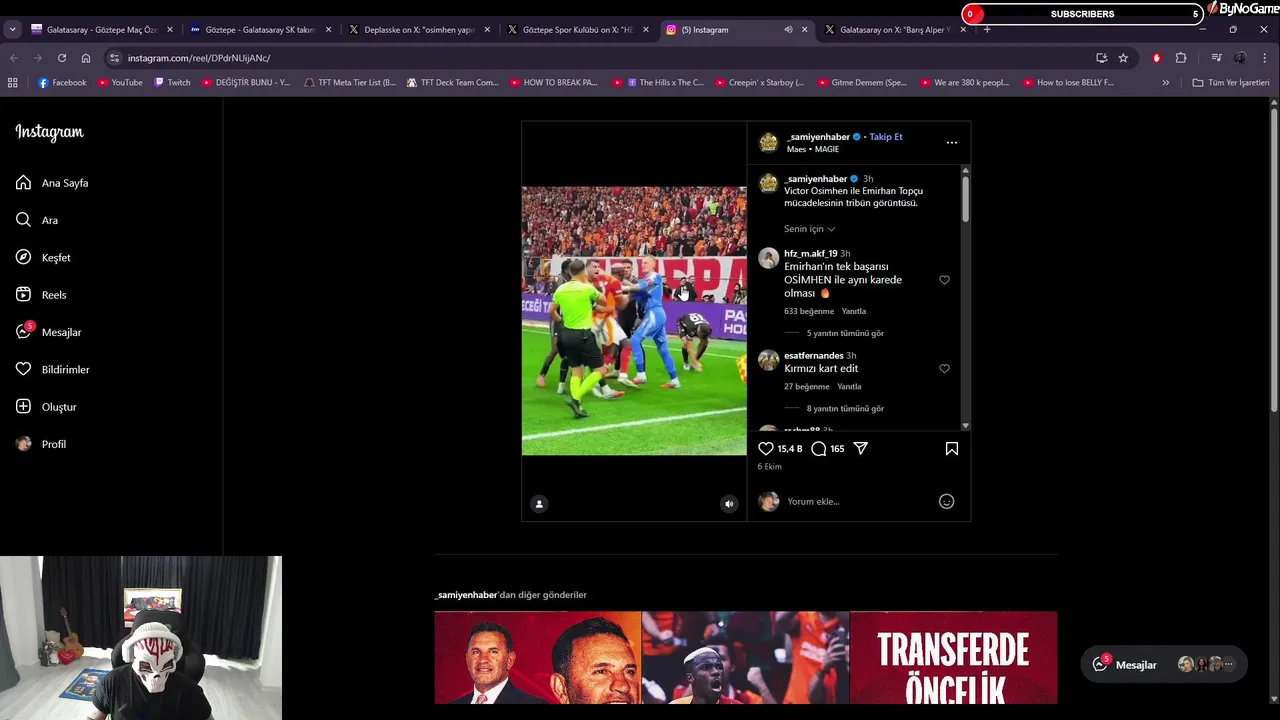Image resolution: width=1280 pixels, height=720 pixels.
Task: Open TFT Meta Tier List bookmark
Action: coord(350,83)
